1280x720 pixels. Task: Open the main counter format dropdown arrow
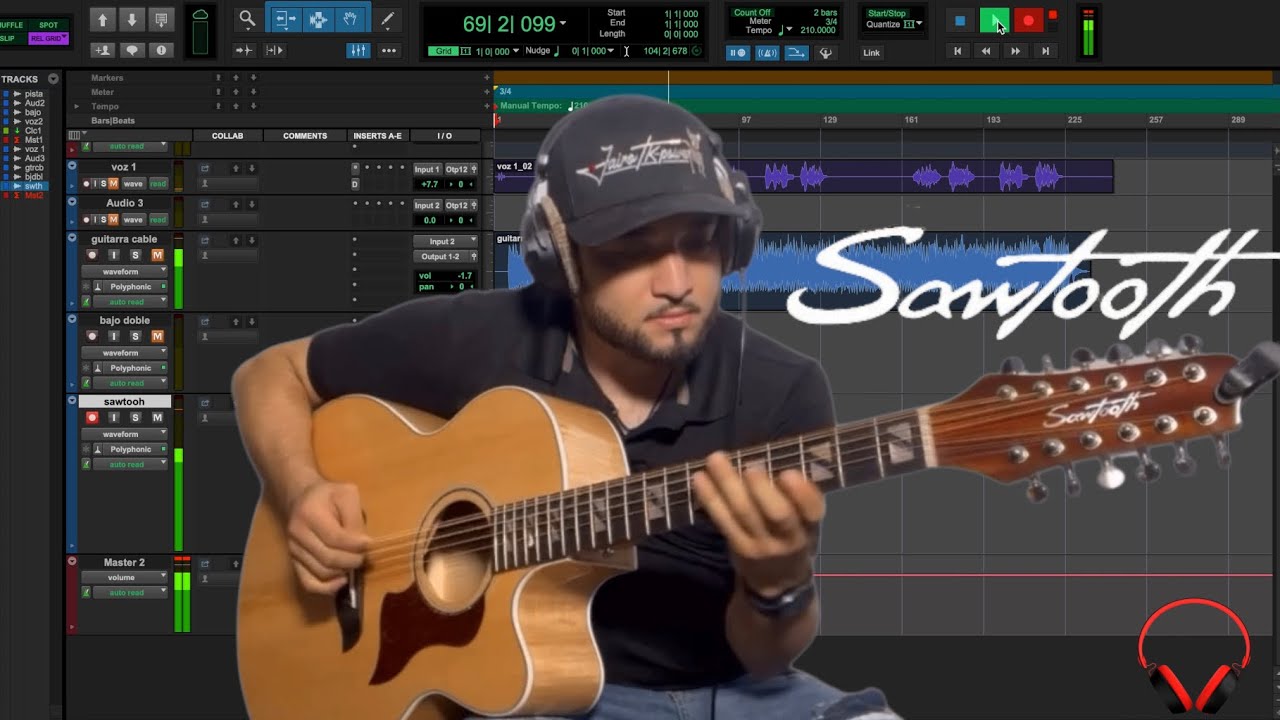coord(563,23)
